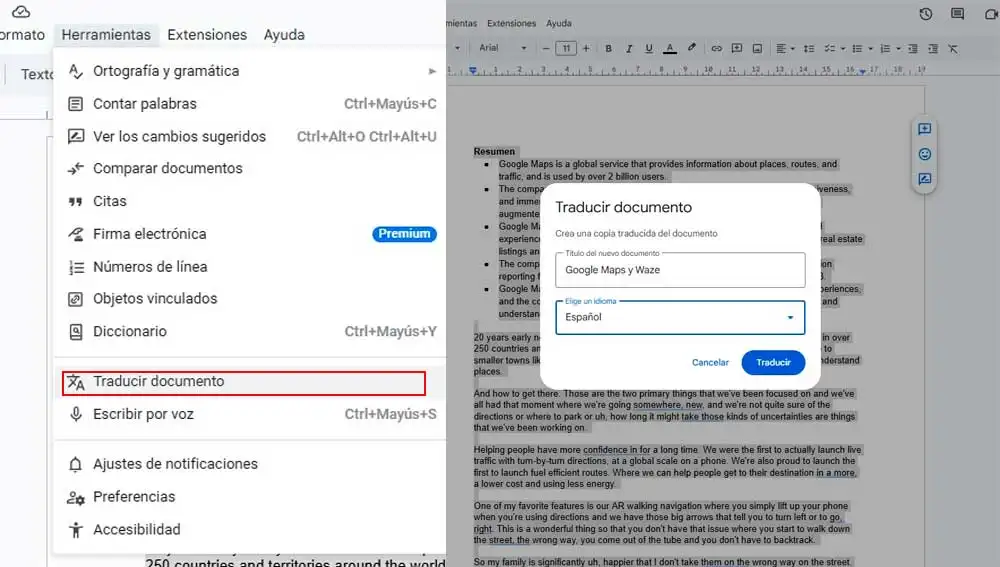Click the font size 11 field

pos(566,48)
